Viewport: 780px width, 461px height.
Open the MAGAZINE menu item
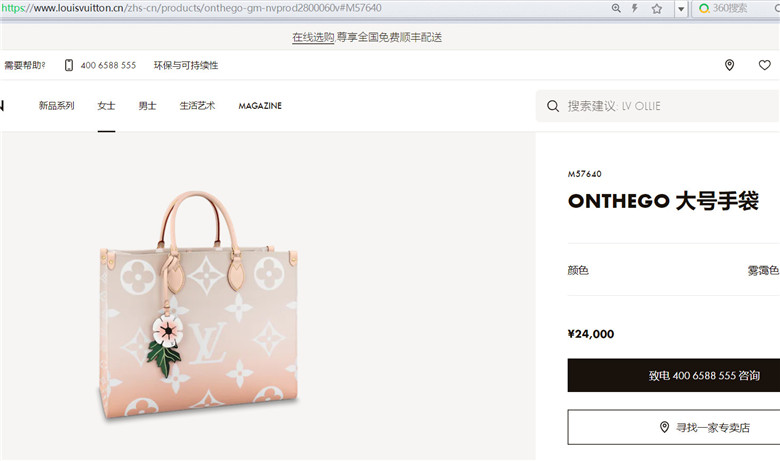pyautogui.click(x=260, y=106)
